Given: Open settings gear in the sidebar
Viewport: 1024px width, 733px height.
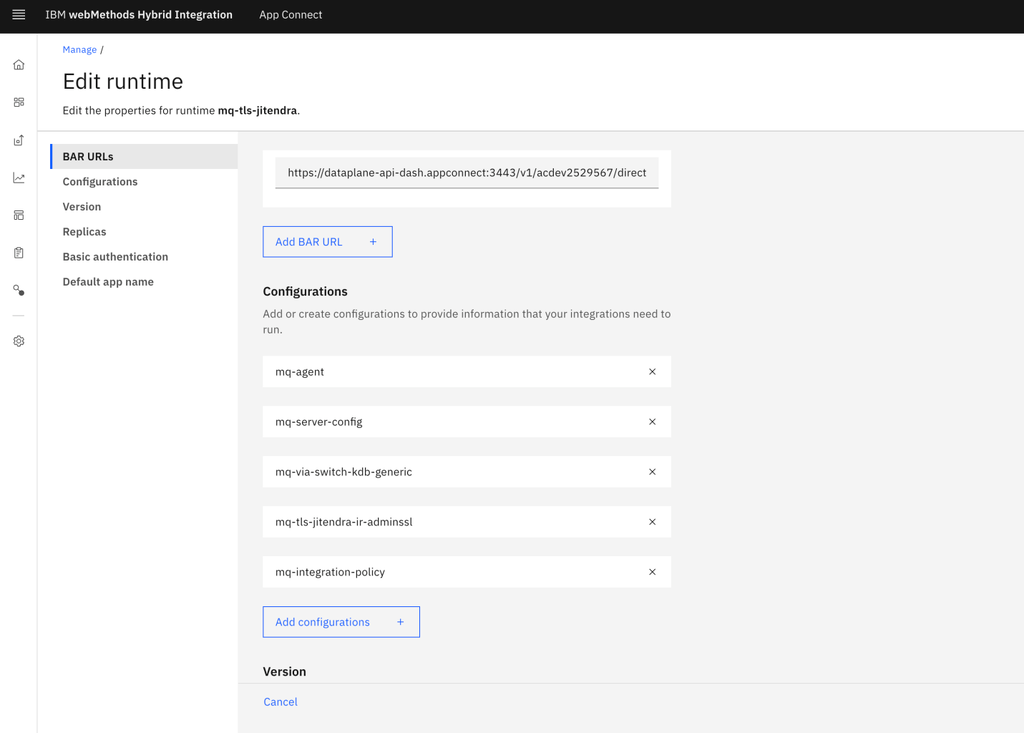Looking at the screenshot, I should [18, 341].
